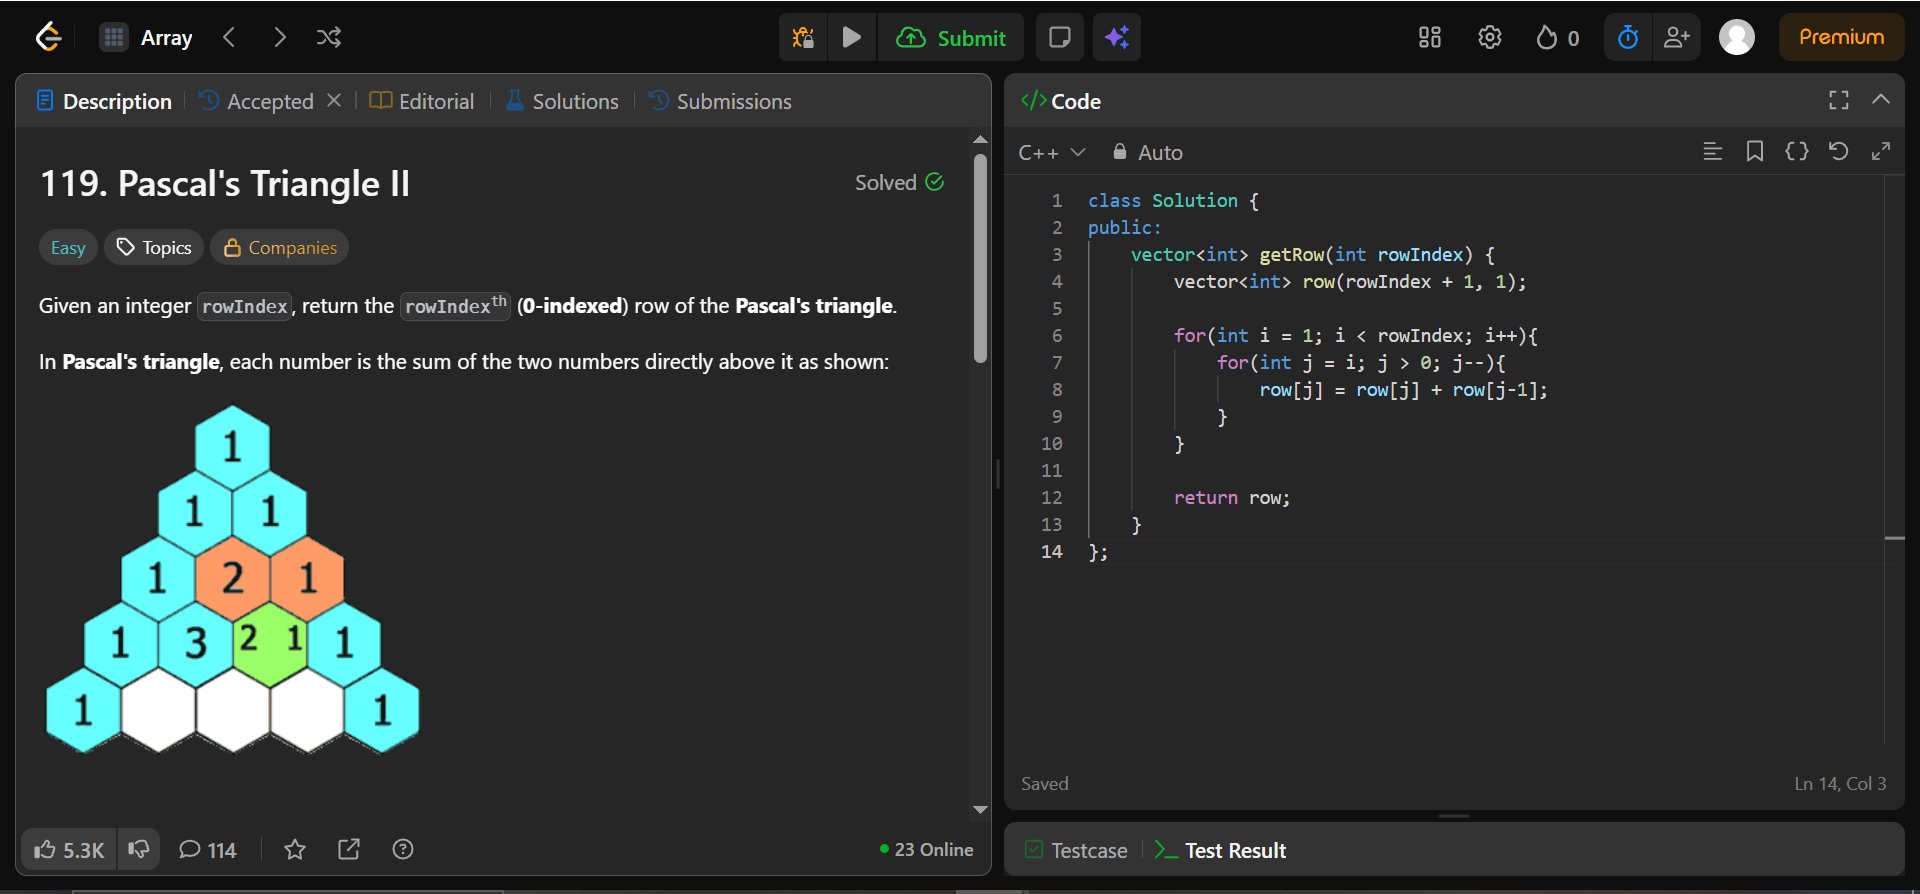This screenshot has width=1920, height=894.
Task: Toggle the like thumbs-up button
Action: click(x=69, y=850)
